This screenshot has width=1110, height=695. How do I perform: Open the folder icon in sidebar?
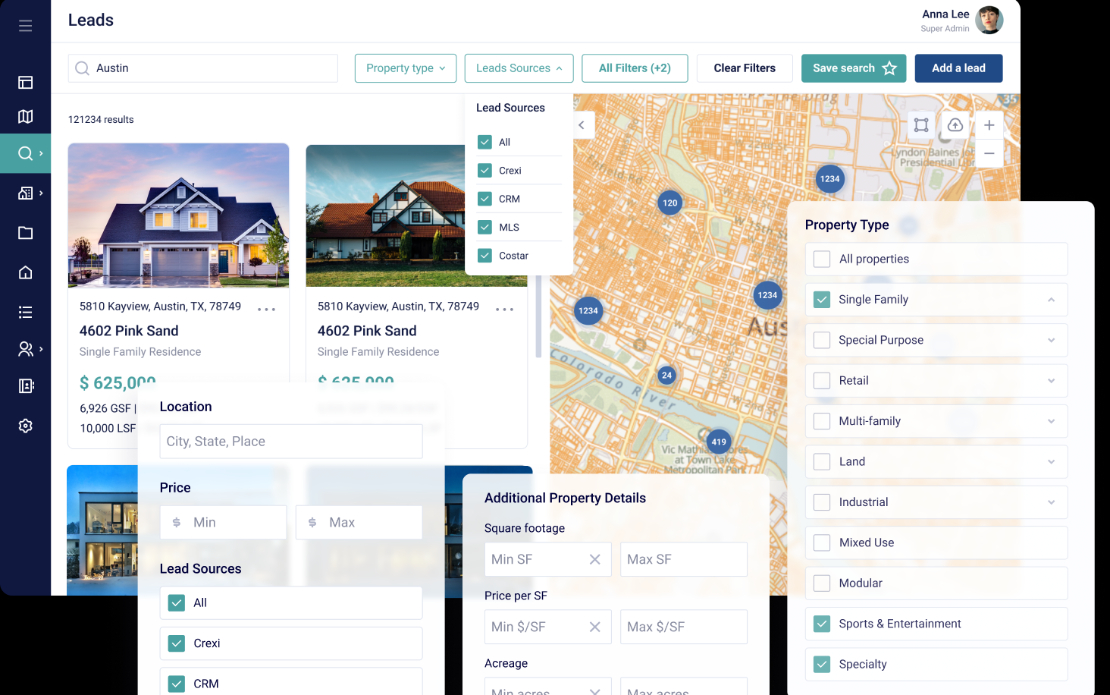click(25, 233)
